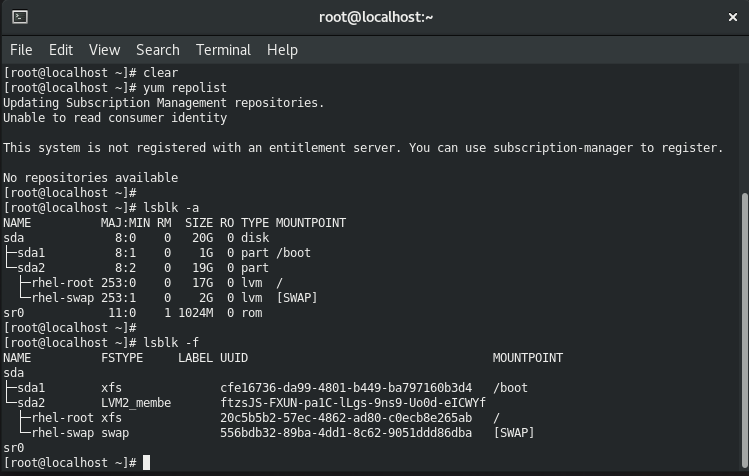Click the root@localhost window title
This screenshot has height=476, width=749.
tap(375, 17)
